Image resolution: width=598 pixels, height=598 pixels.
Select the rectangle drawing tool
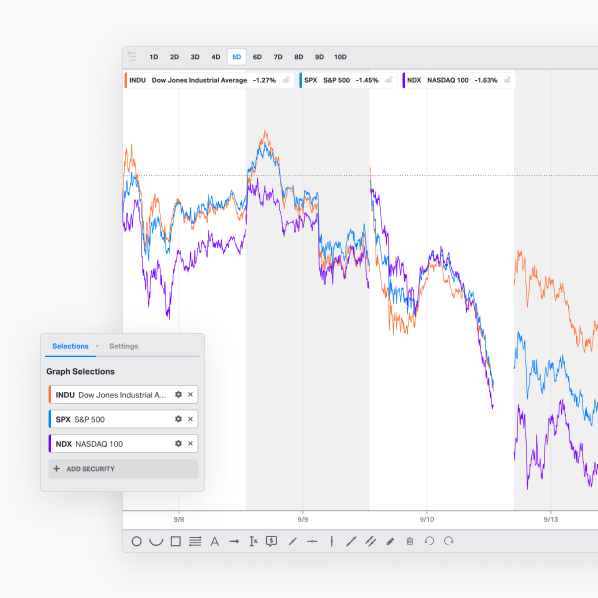[176, 541]
